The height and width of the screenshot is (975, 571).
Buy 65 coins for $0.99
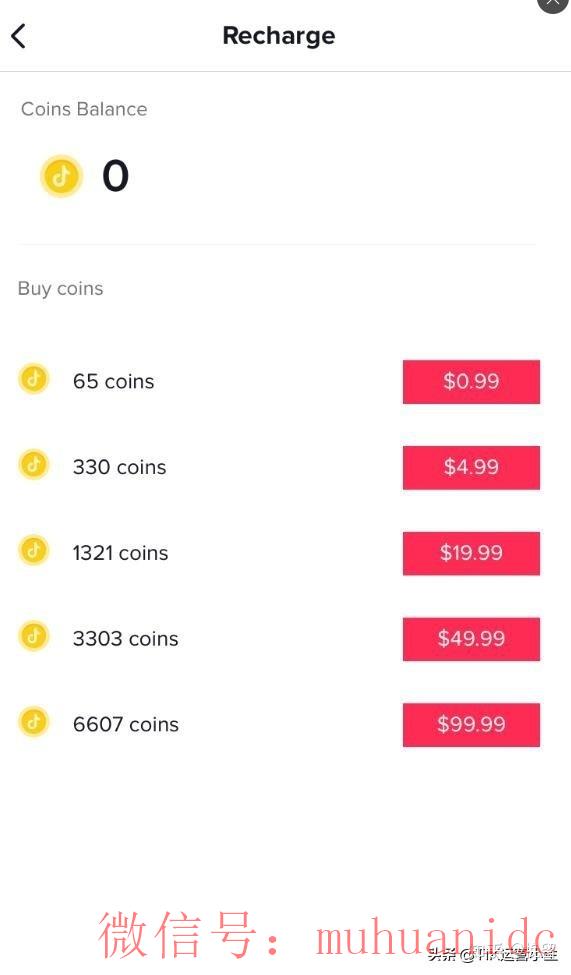pos(471,381)
